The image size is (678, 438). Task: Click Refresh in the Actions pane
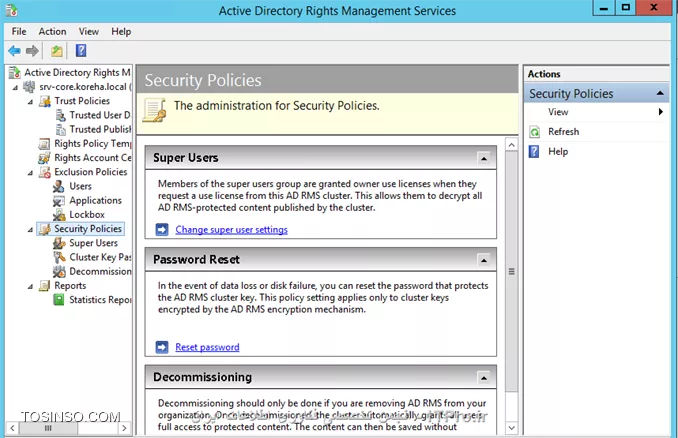(563, 131)
